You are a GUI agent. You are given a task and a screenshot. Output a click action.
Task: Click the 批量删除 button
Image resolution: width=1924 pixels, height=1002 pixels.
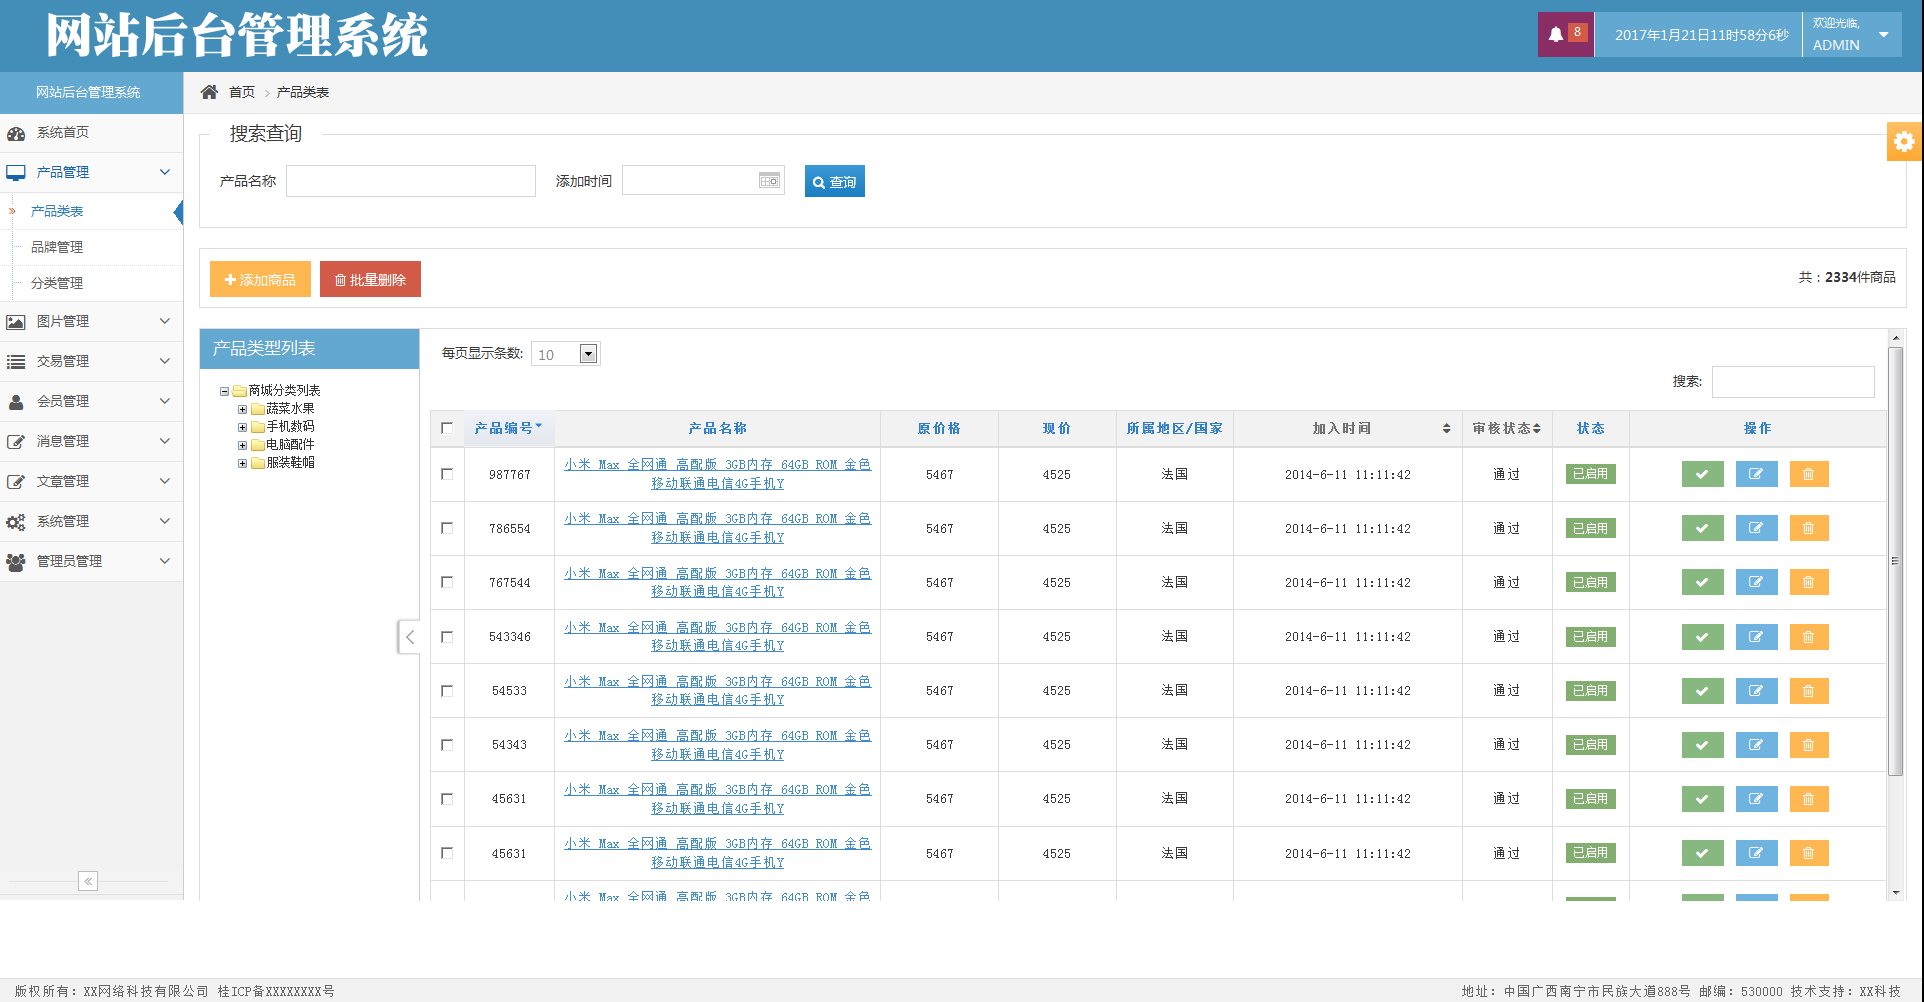[370, 280]
